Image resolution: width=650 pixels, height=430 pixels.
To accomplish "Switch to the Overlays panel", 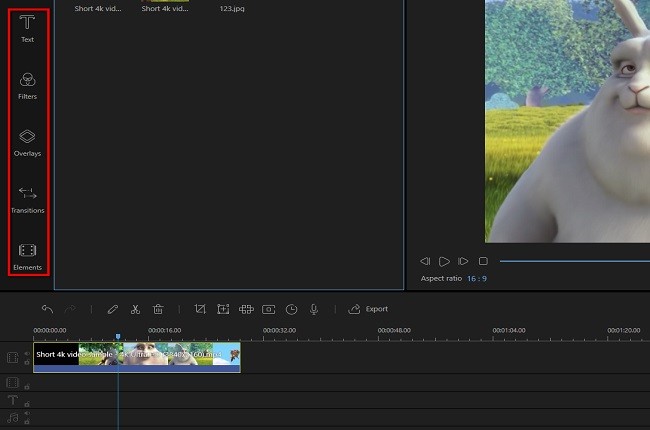I will pyautogui.click(x=27, y=143).
